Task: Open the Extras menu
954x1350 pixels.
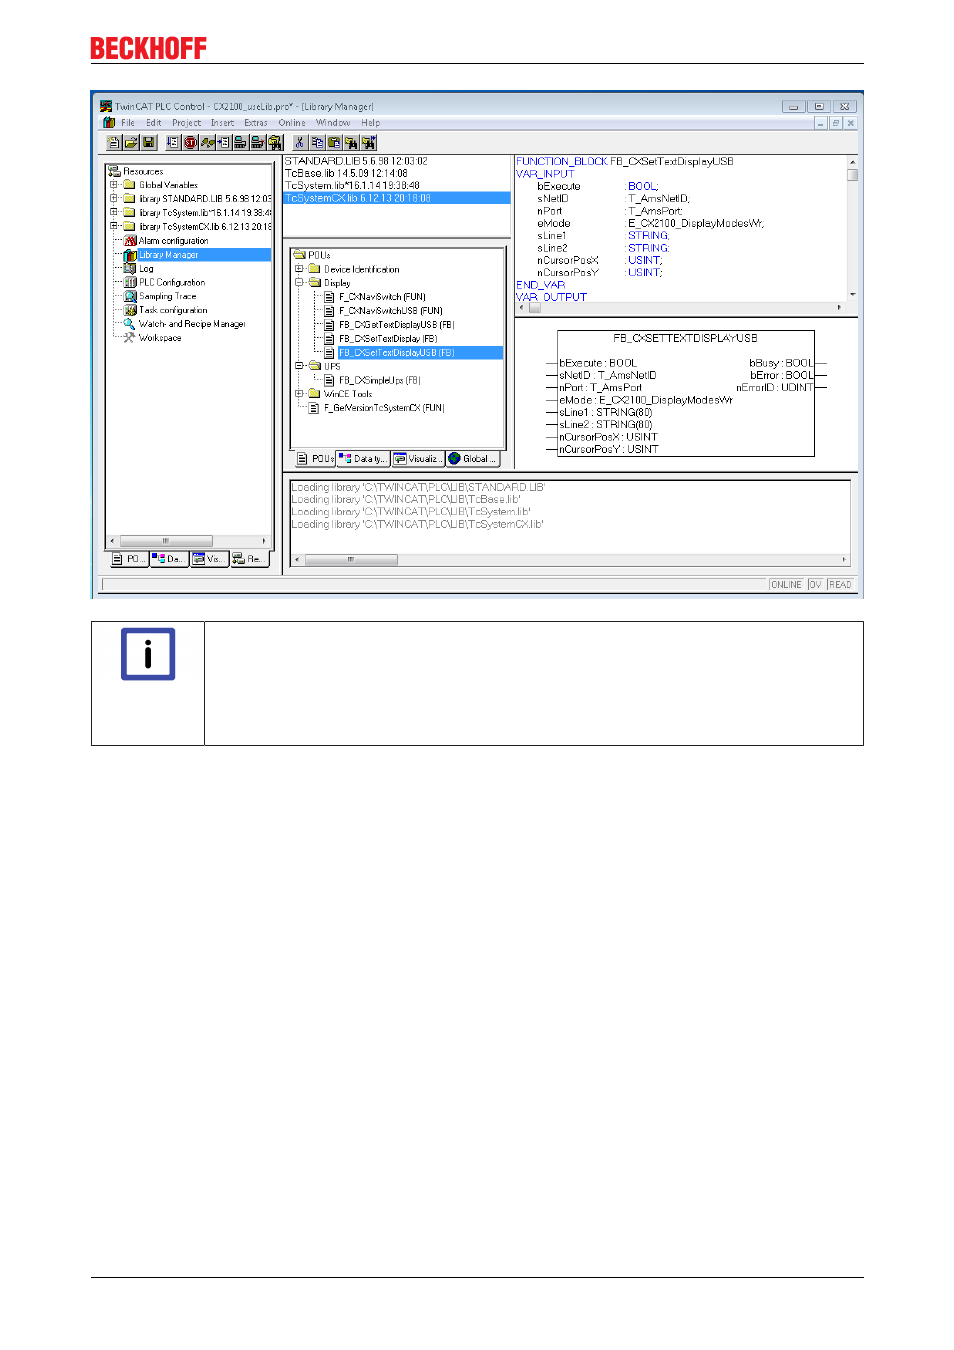Action: click(256, 123)
